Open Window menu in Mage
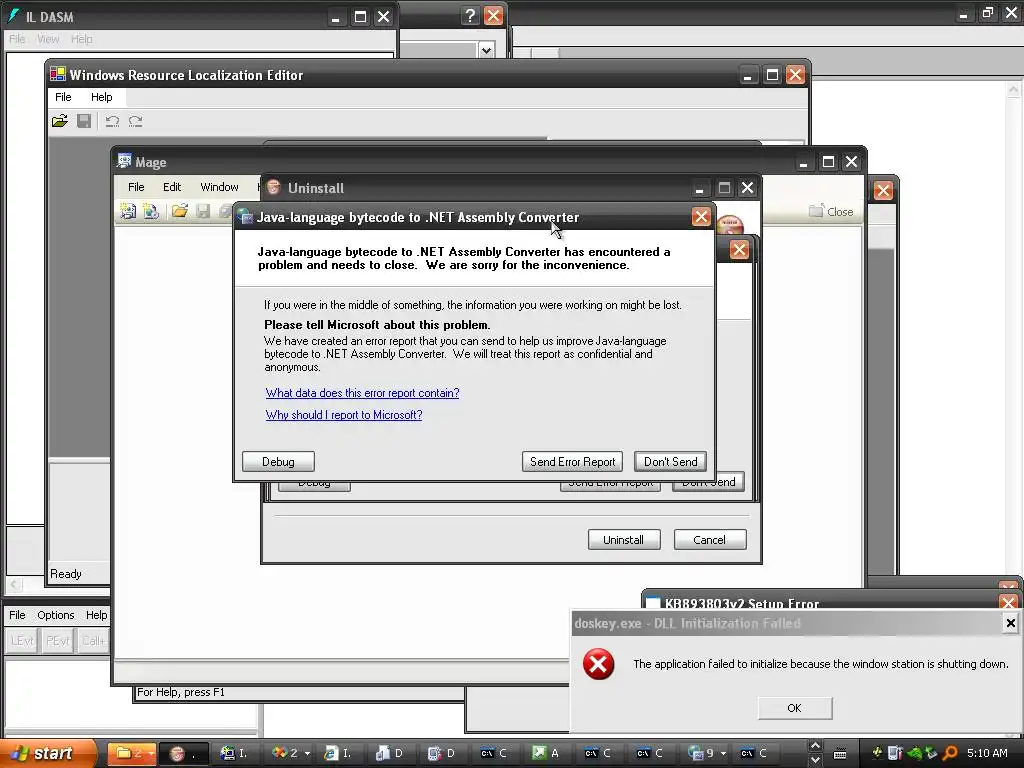The image size is (1024, 768). [219, 187]
